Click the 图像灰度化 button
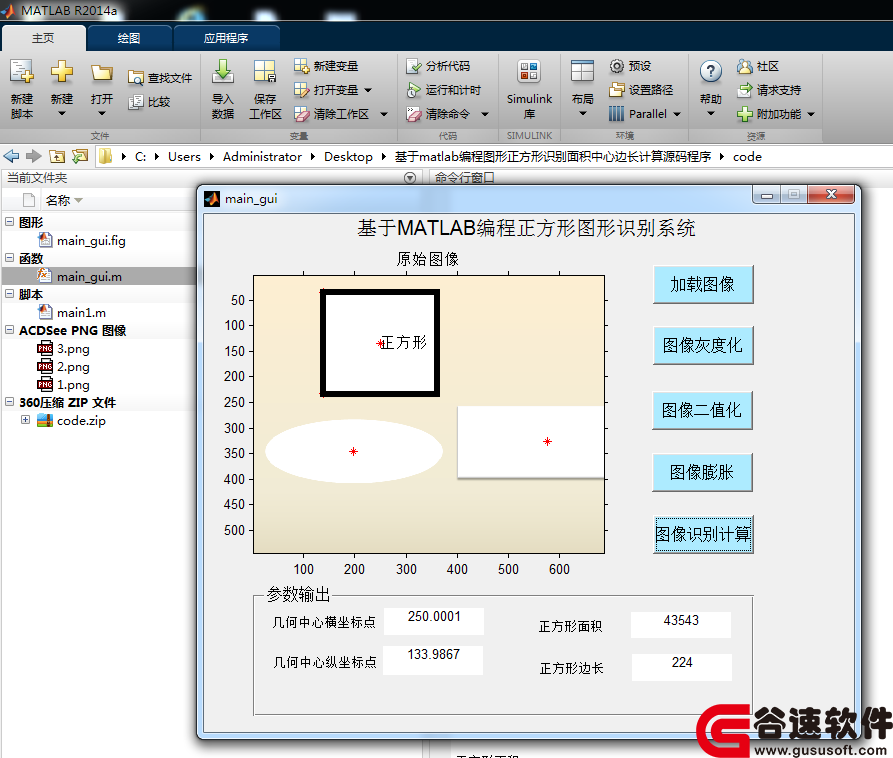The width and height of the screenshot is (893, 758). [703, 345]
